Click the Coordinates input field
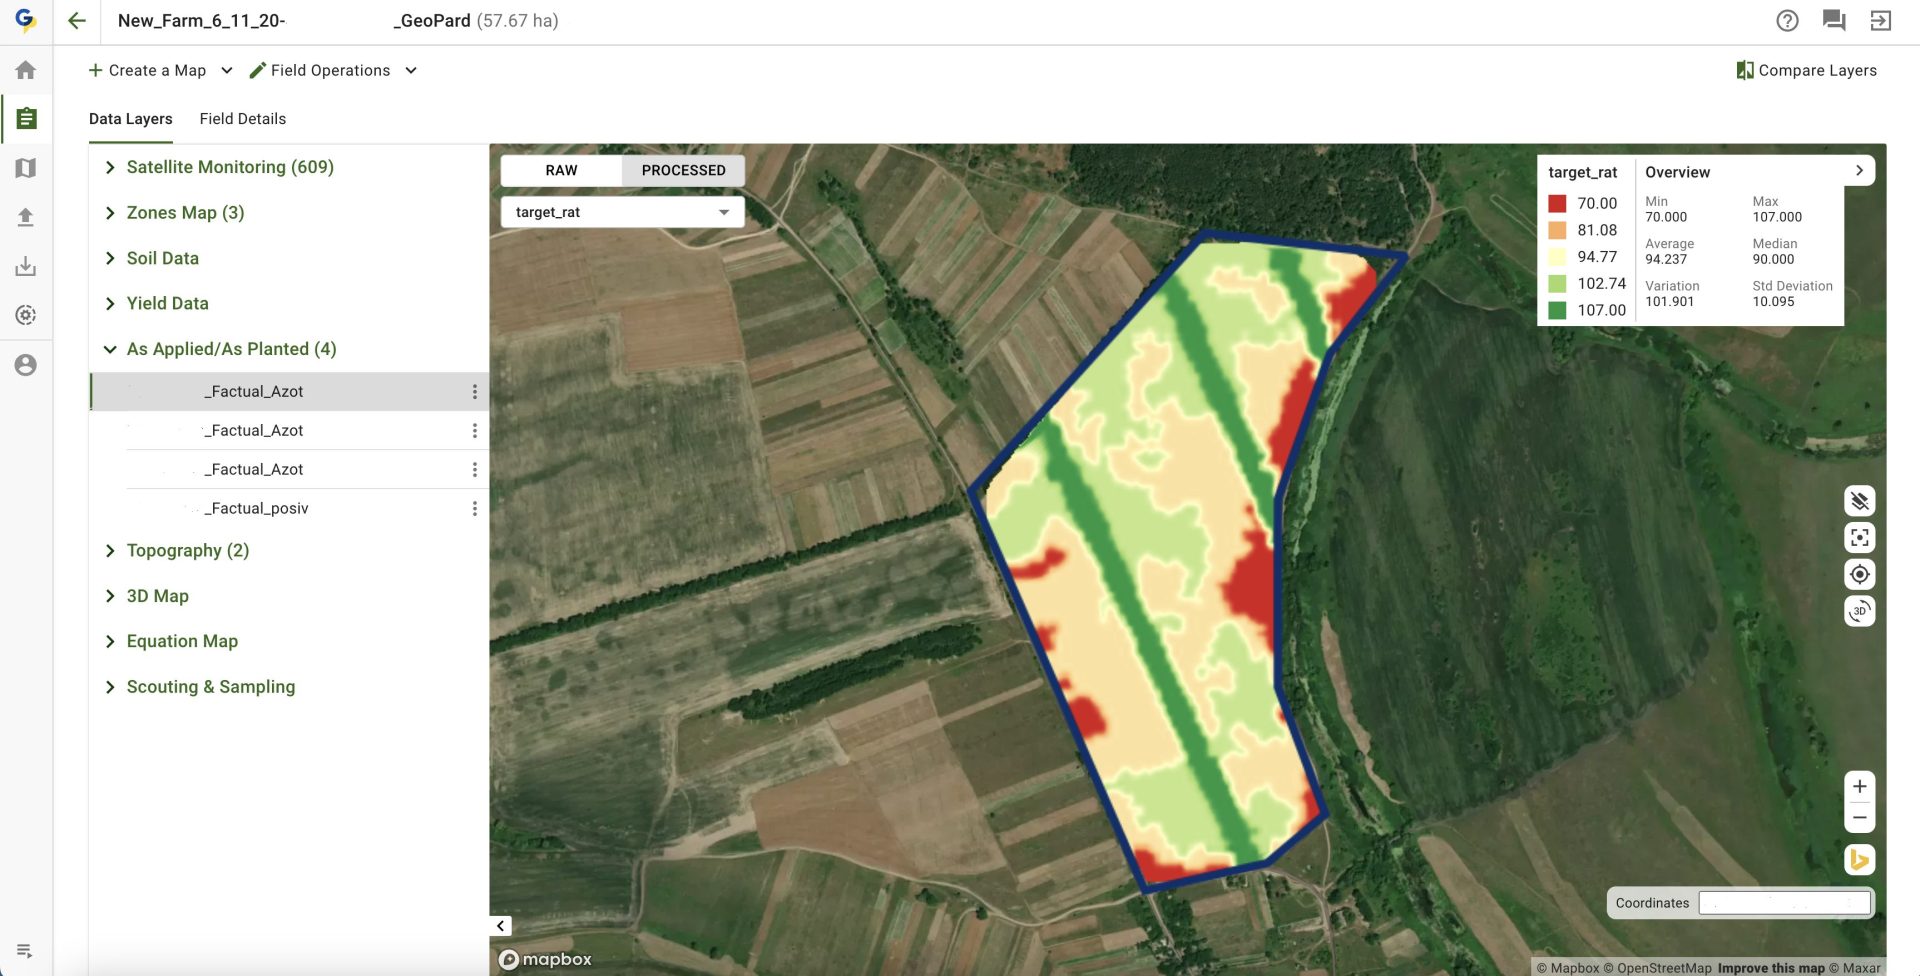The width and height of the screenshot is (1920, 976). click(x=1785, y=903)
